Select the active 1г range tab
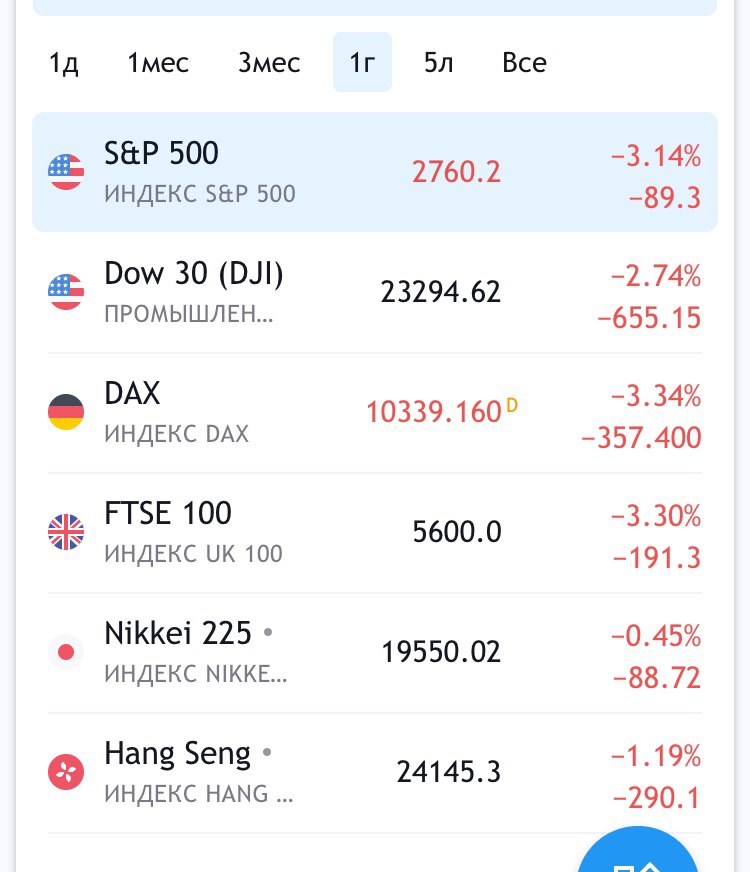 pyautogui.click(x=362, y=62)
